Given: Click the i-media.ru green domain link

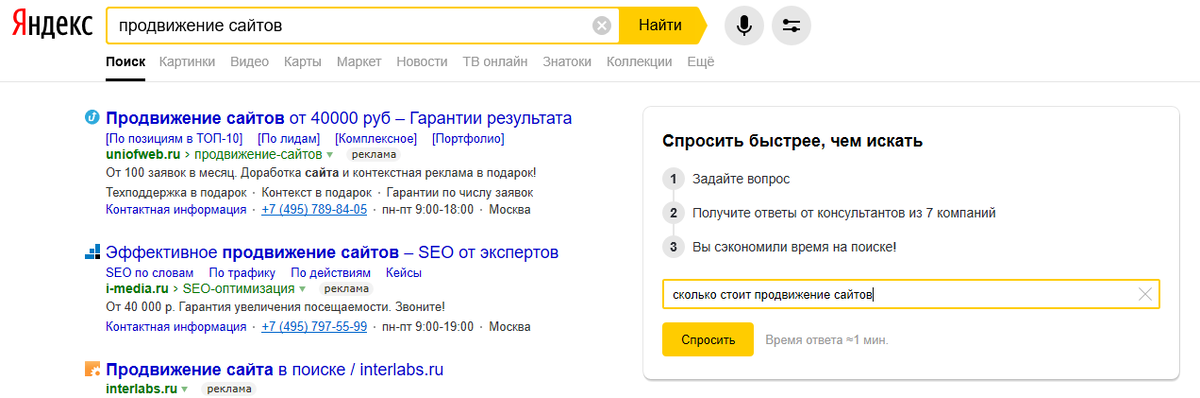Looking at the screenshot, I should point(137,289).
